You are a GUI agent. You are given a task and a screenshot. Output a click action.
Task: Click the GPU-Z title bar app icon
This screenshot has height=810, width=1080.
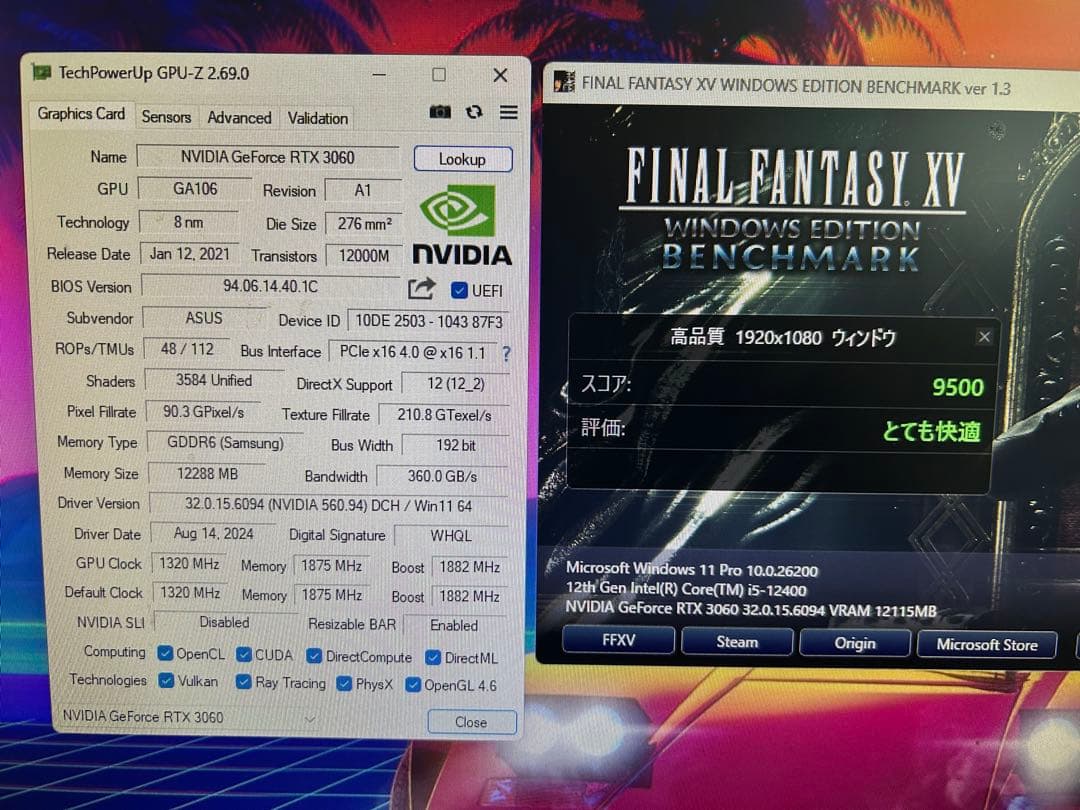pyautogui.click(x=42, y=72)
